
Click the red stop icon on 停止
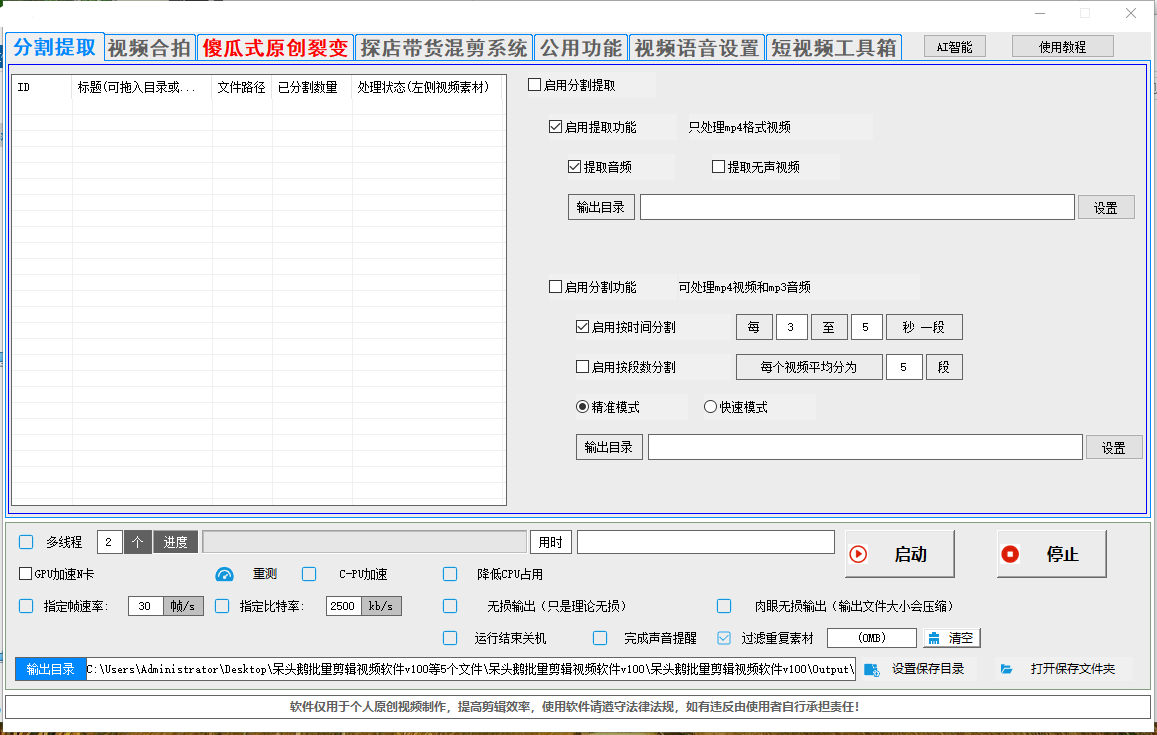tap(1011, 554)
